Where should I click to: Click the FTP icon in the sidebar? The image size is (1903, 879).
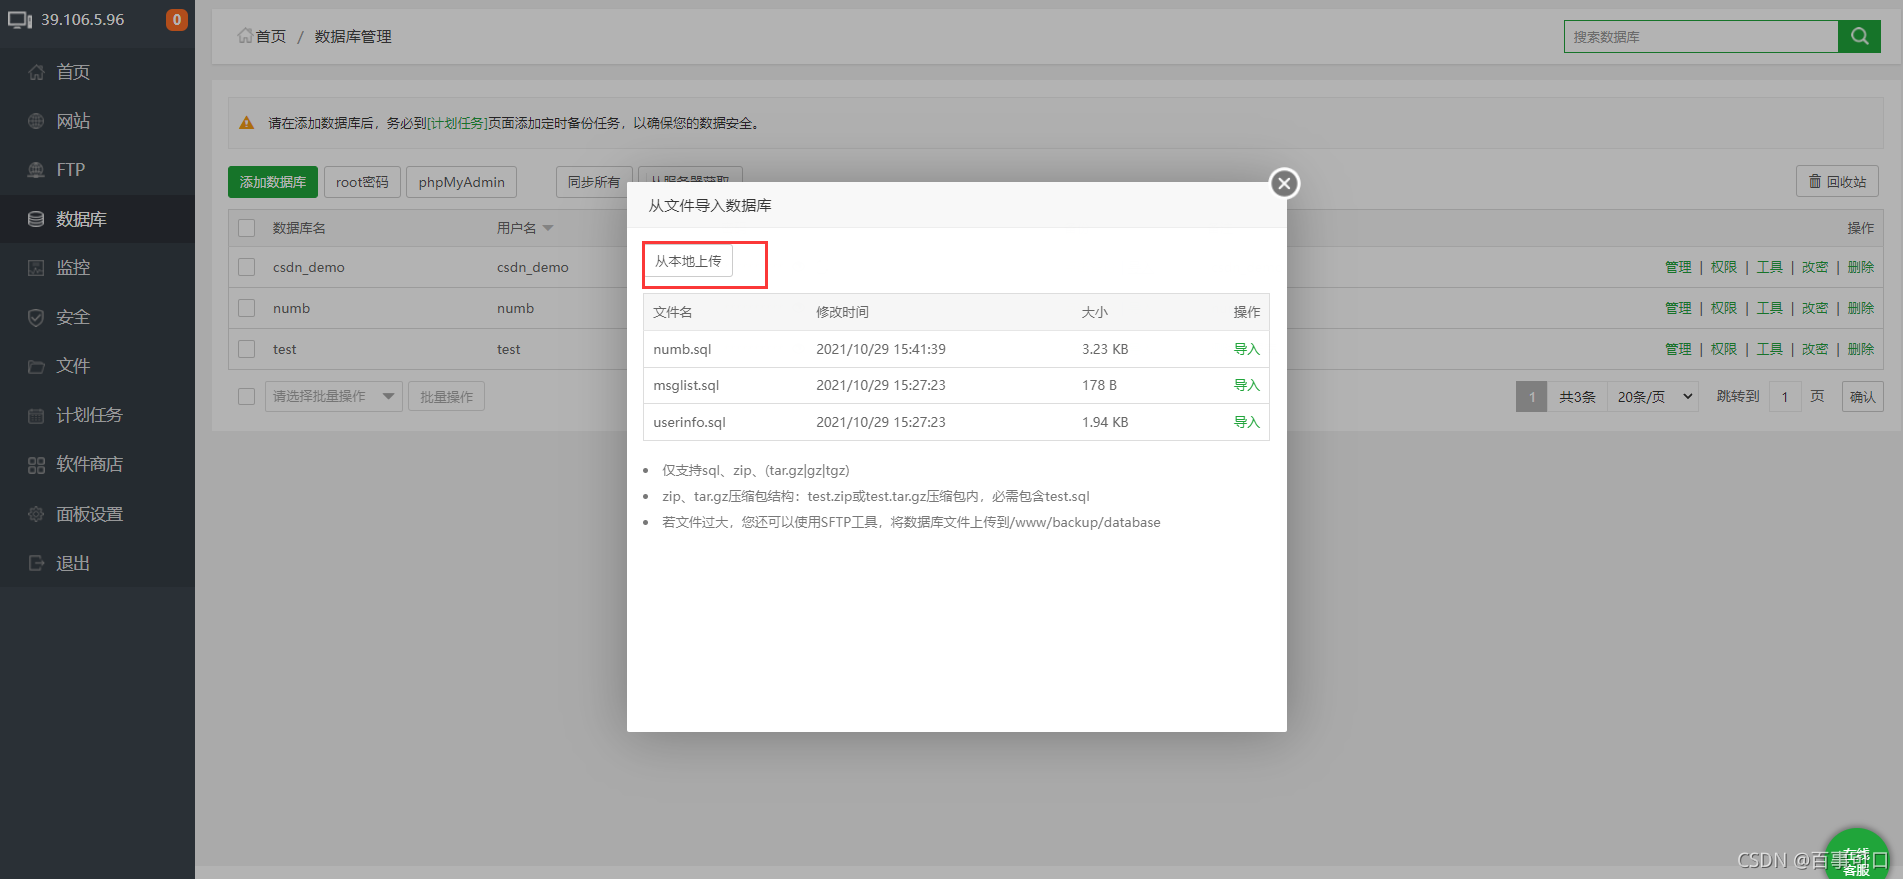coord(36,170)
